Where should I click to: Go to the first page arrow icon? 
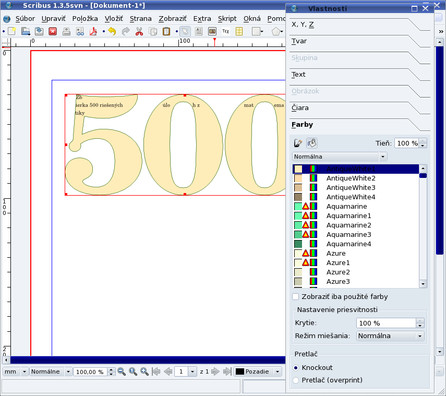pyautogui.click(x=156, y=371)
